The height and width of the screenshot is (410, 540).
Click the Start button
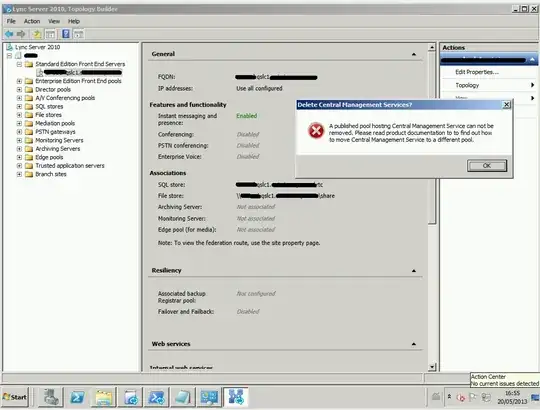[15, 397]
